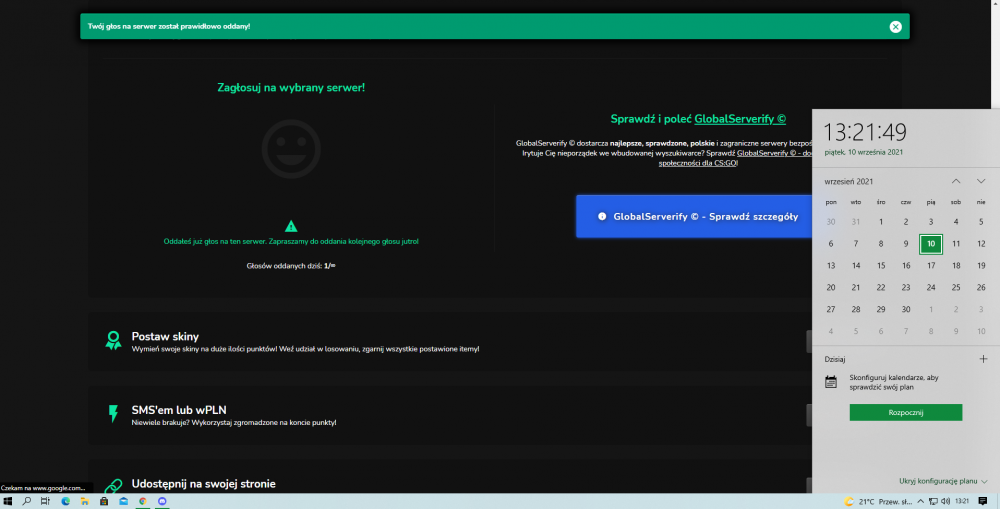
Task: Select 5 September in calendar
Action: 981,222
